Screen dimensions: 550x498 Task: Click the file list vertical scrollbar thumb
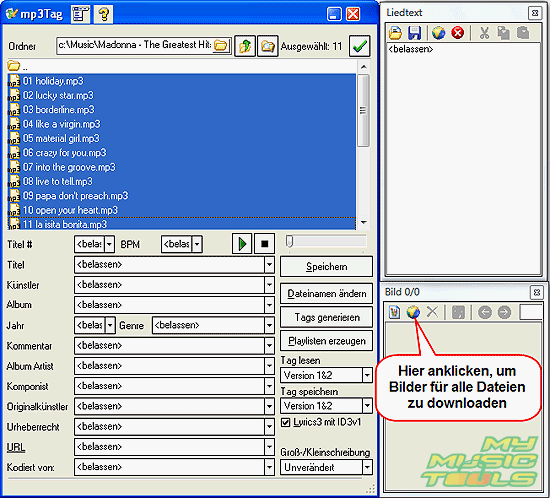(x=363, y=110)
